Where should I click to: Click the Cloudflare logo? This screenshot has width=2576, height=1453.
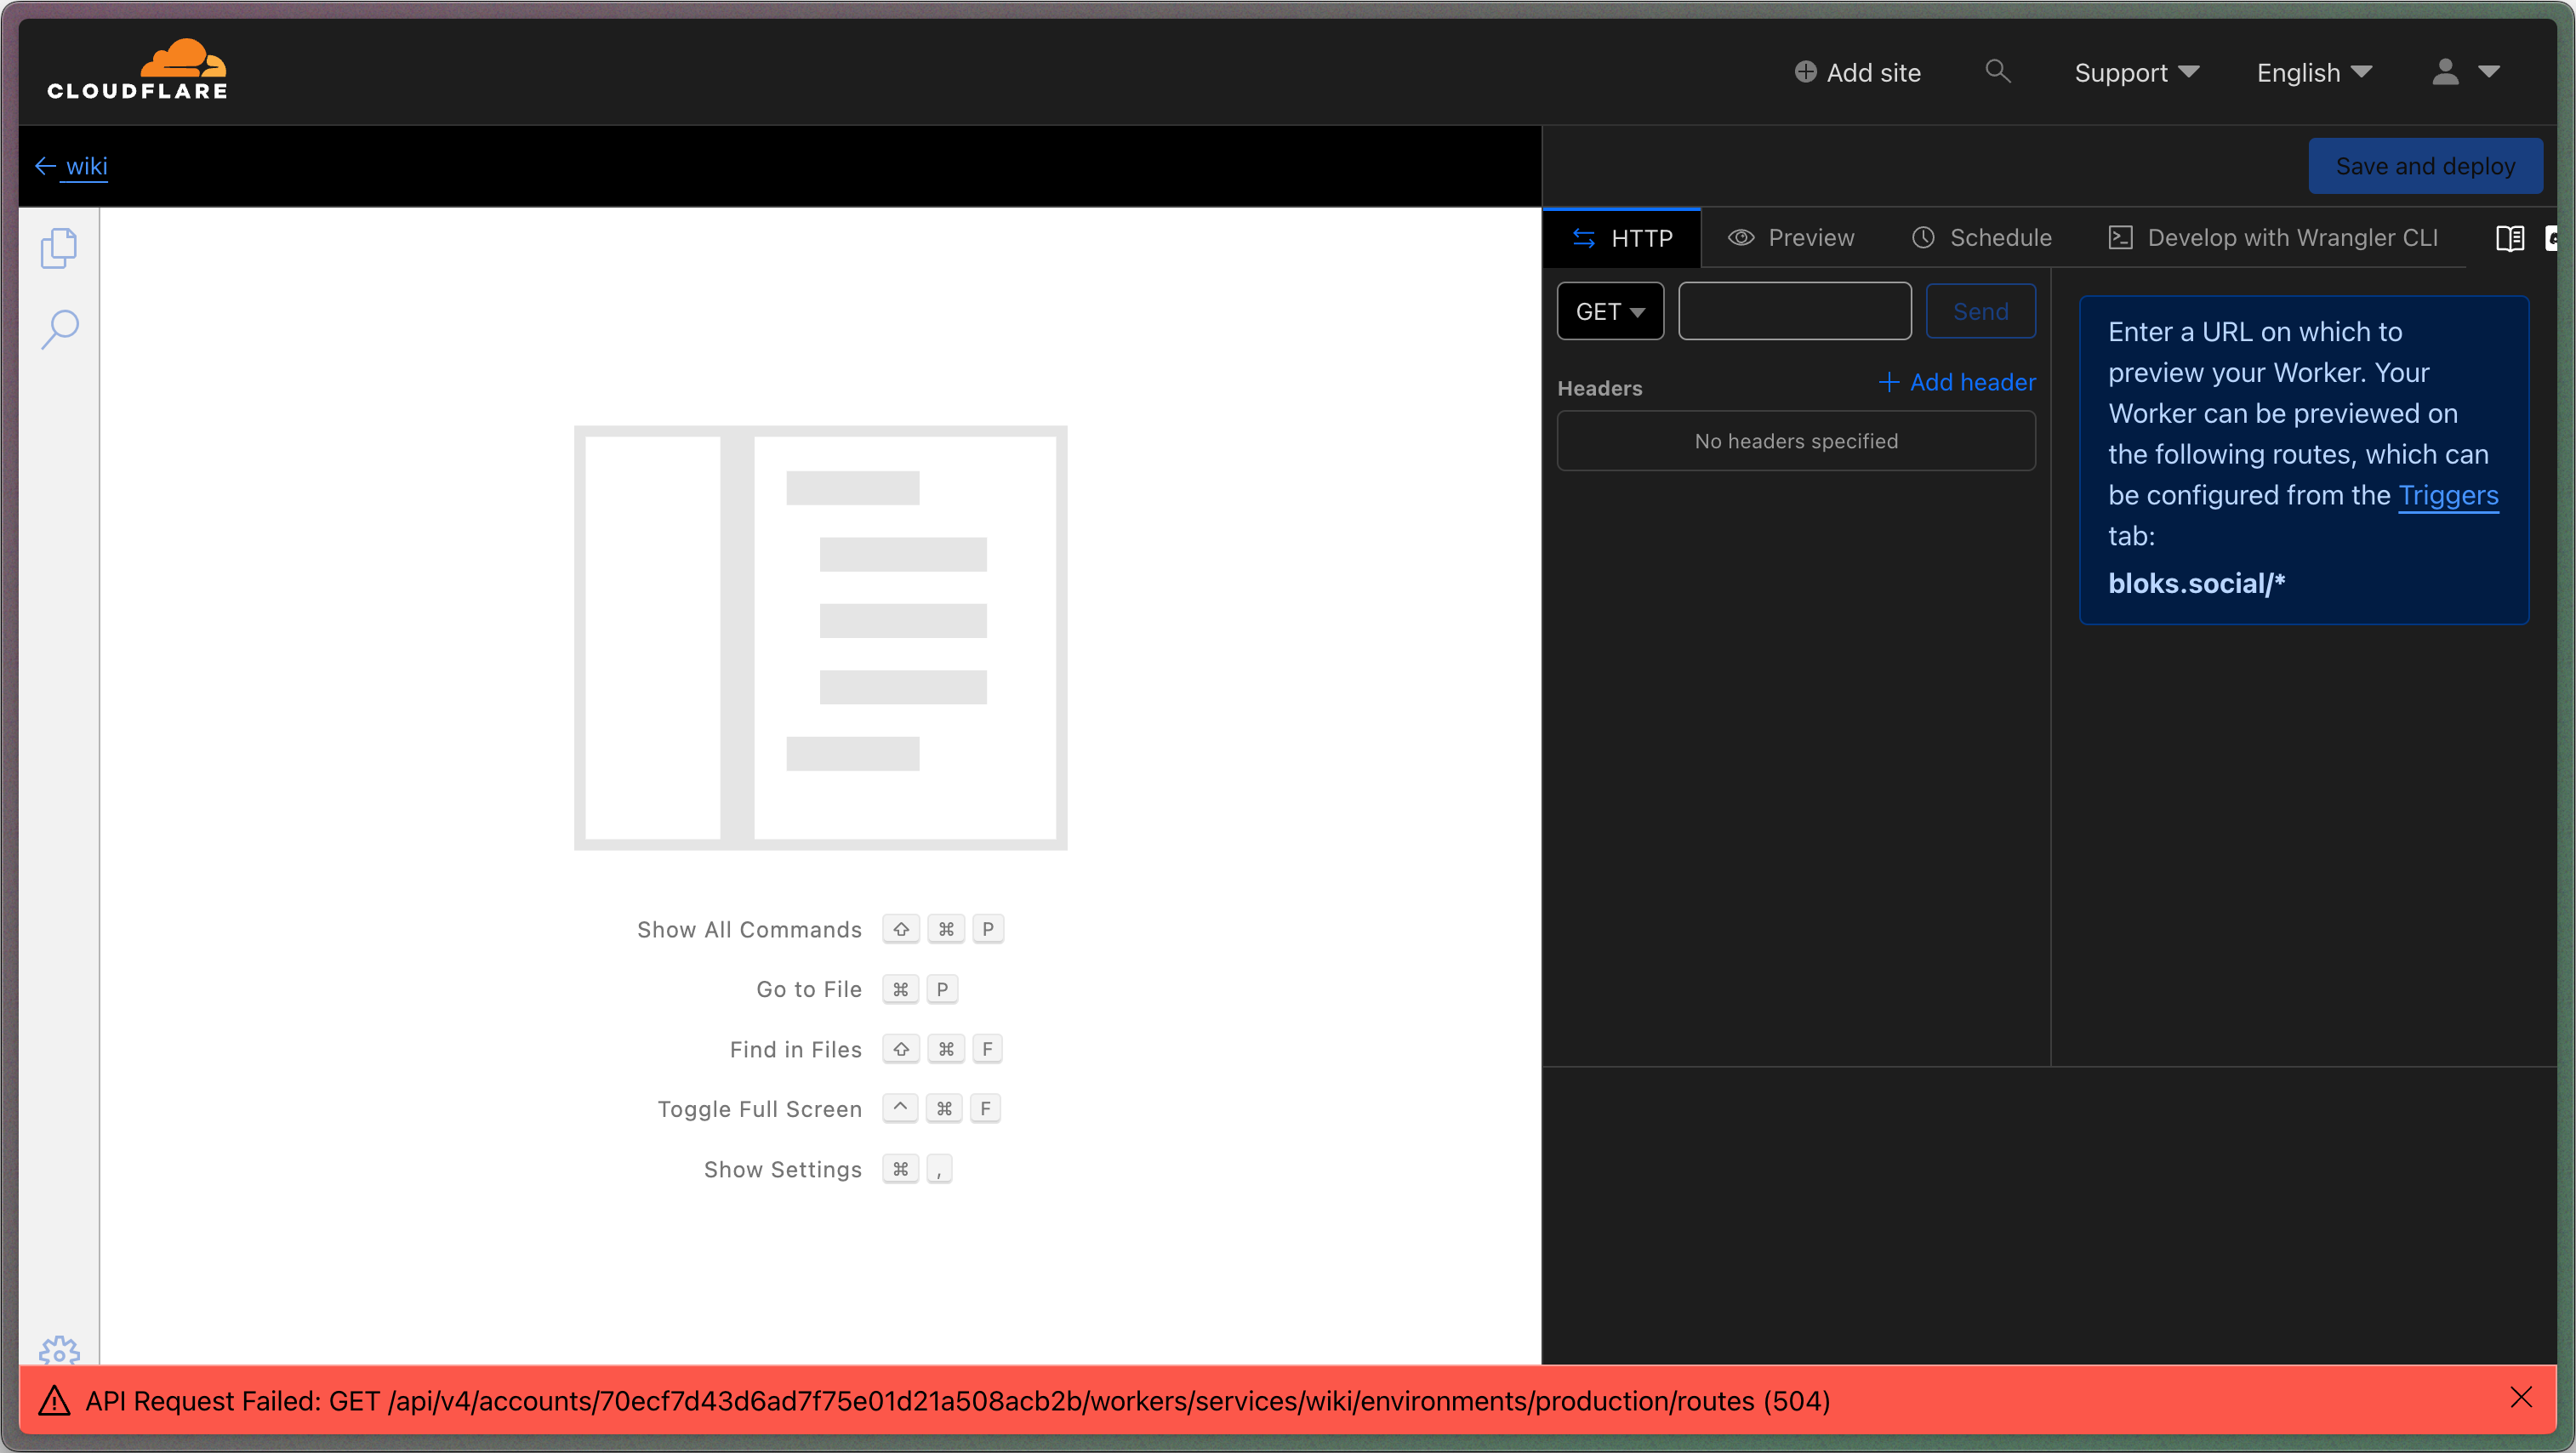click(138, 70)
